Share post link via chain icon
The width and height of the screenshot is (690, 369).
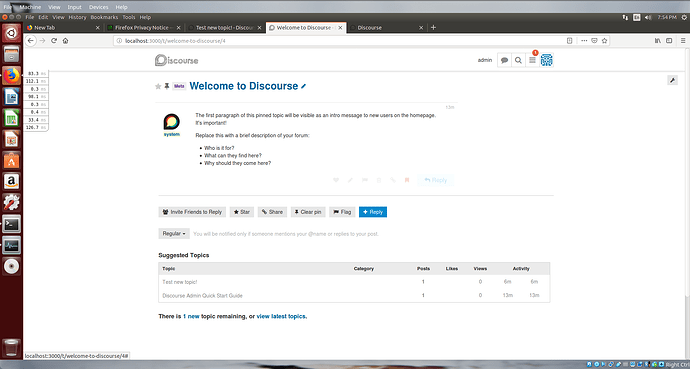(x=393, y=180)
